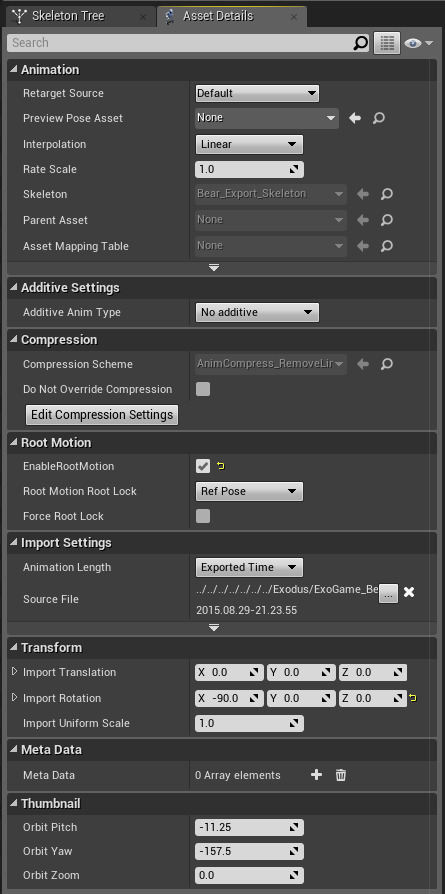The image size is (445, 894).
Task: Collapse the Additive Settings section
Action: point(13,287)
